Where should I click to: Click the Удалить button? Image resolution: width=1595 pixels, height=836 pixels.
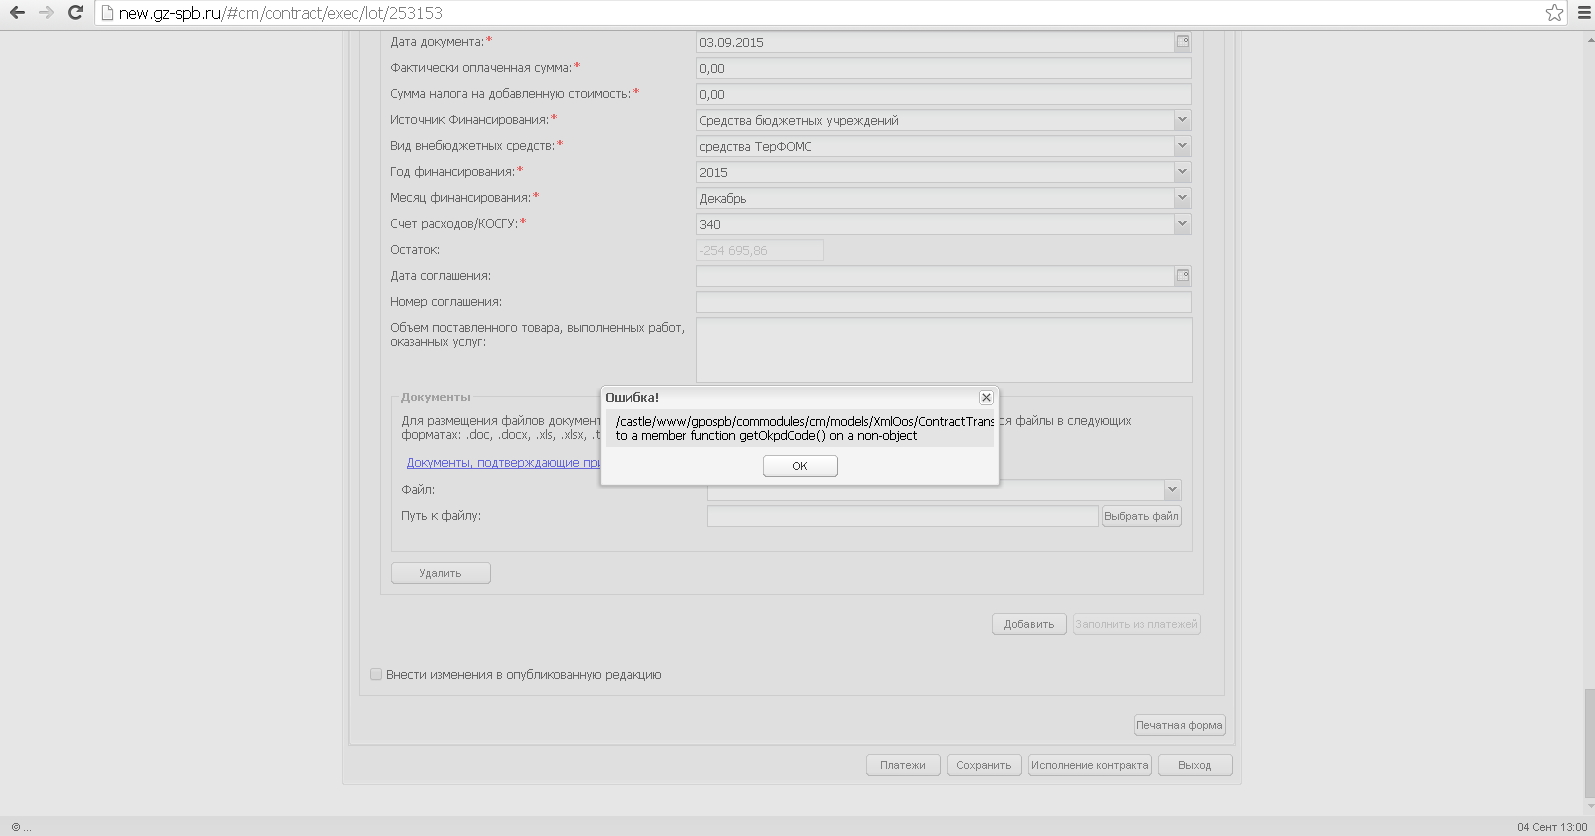(440, 573)
